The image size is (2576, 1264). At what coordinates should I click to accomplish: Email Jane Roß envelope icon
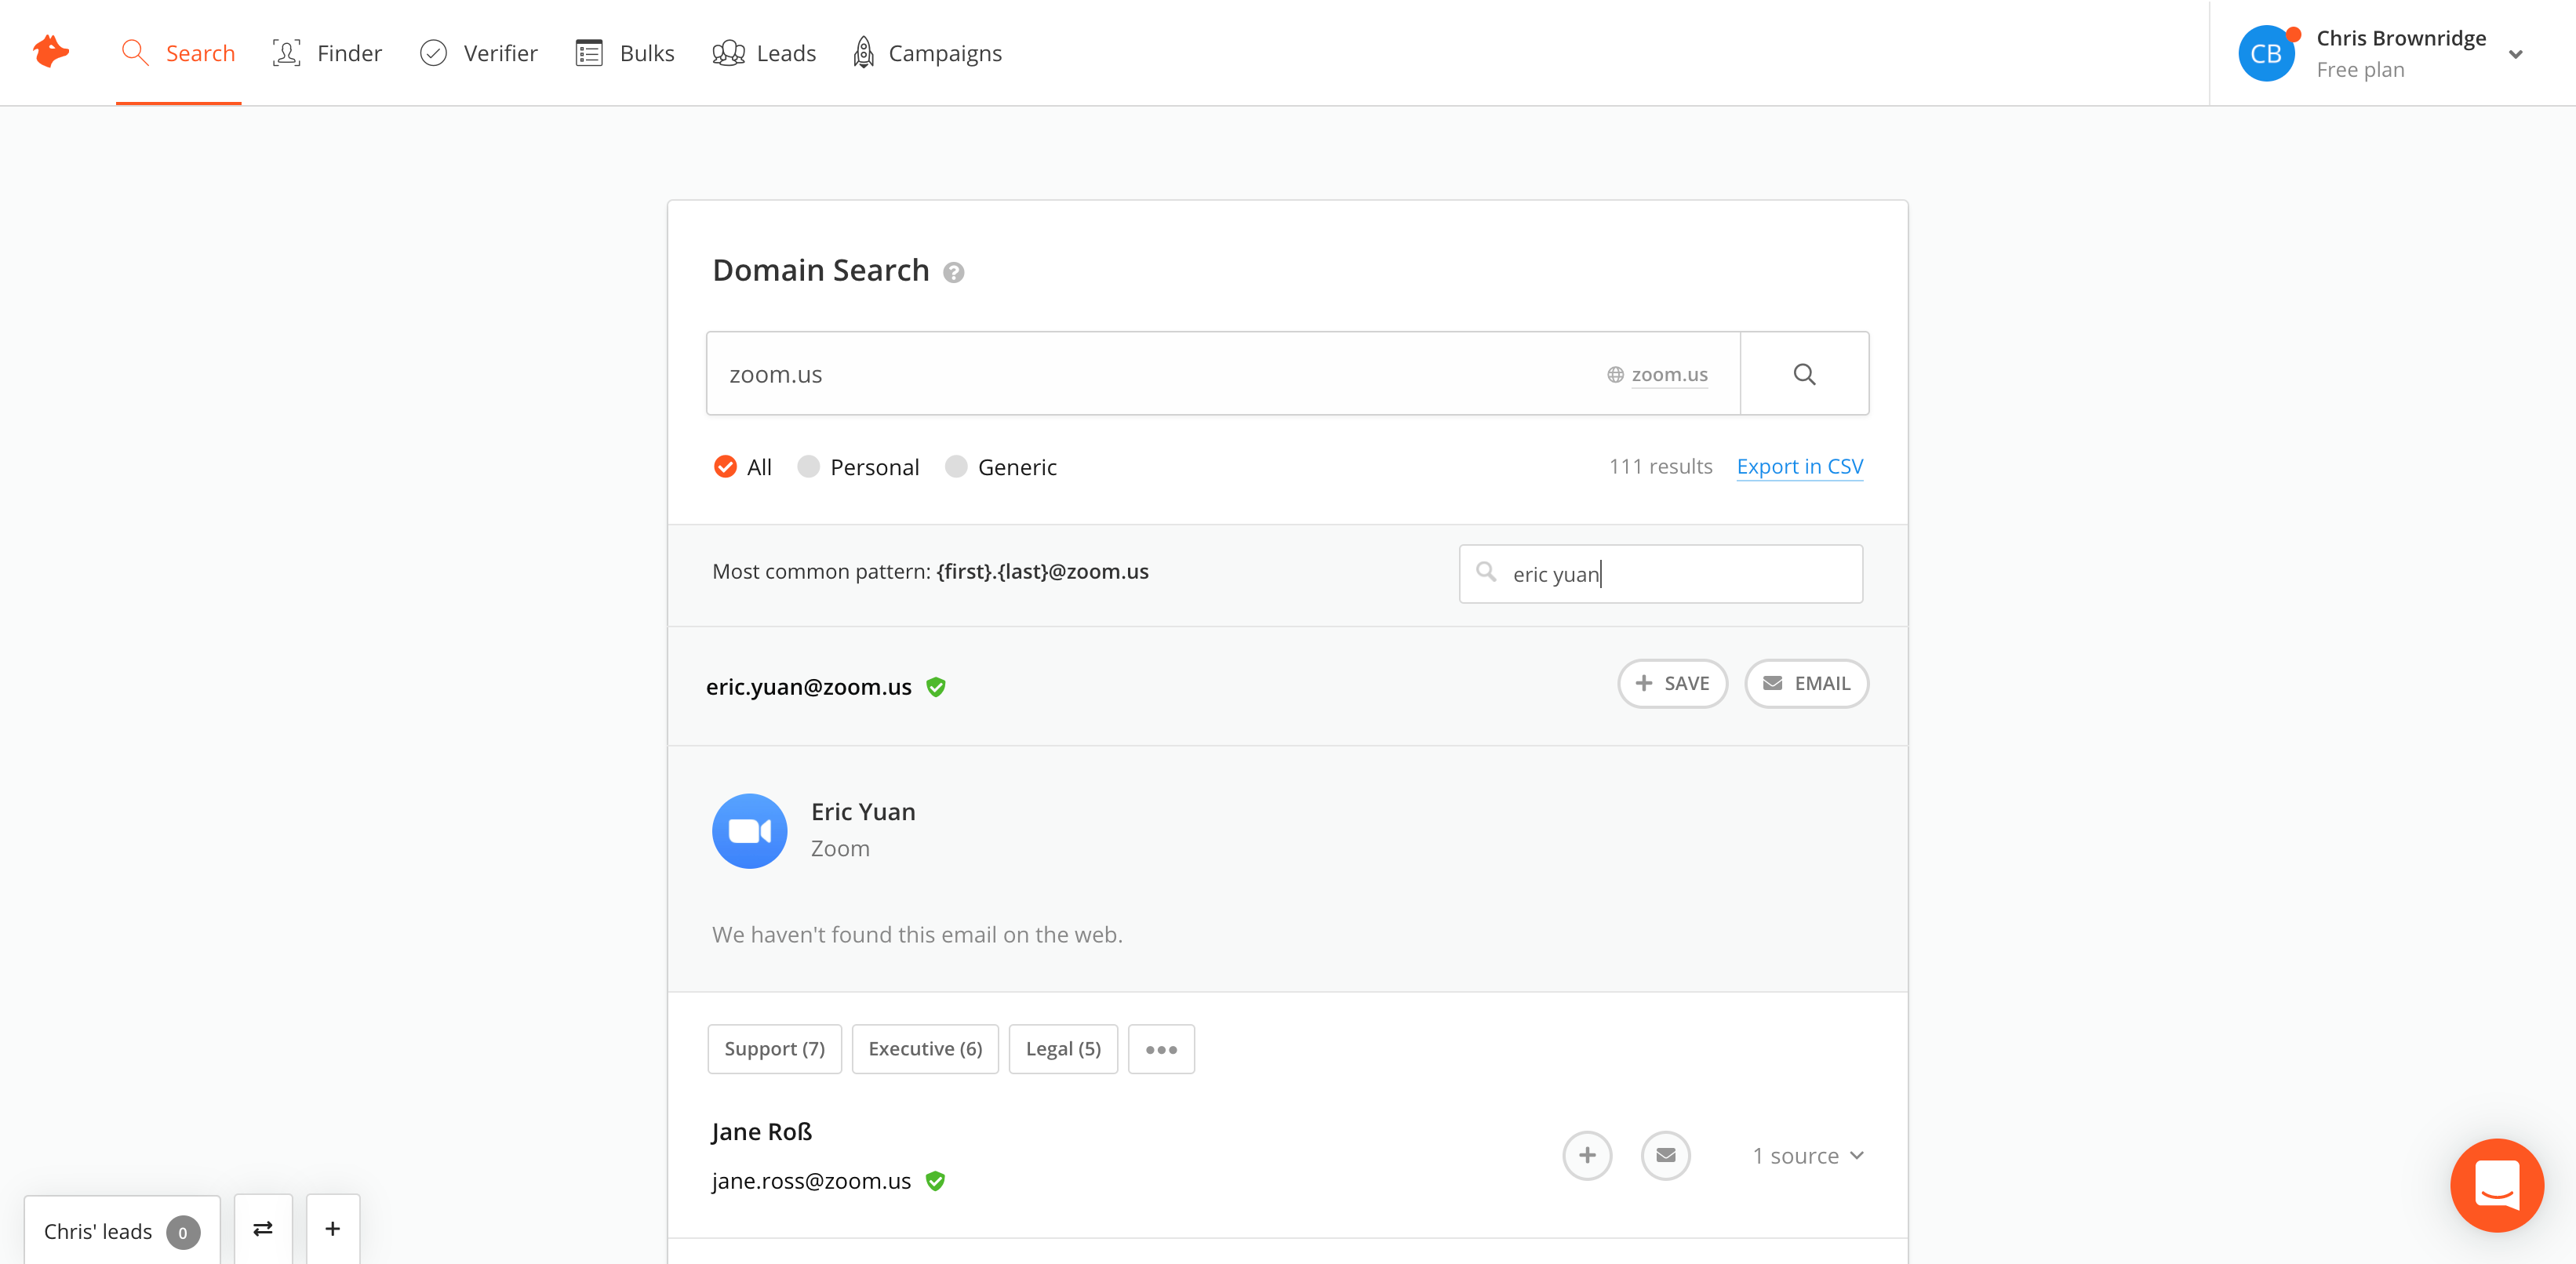click(x=1665, y=1156)
